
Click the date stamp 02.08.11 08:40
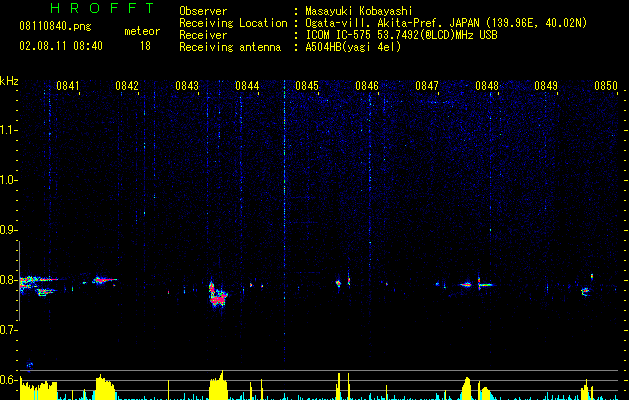pos(61,46)
